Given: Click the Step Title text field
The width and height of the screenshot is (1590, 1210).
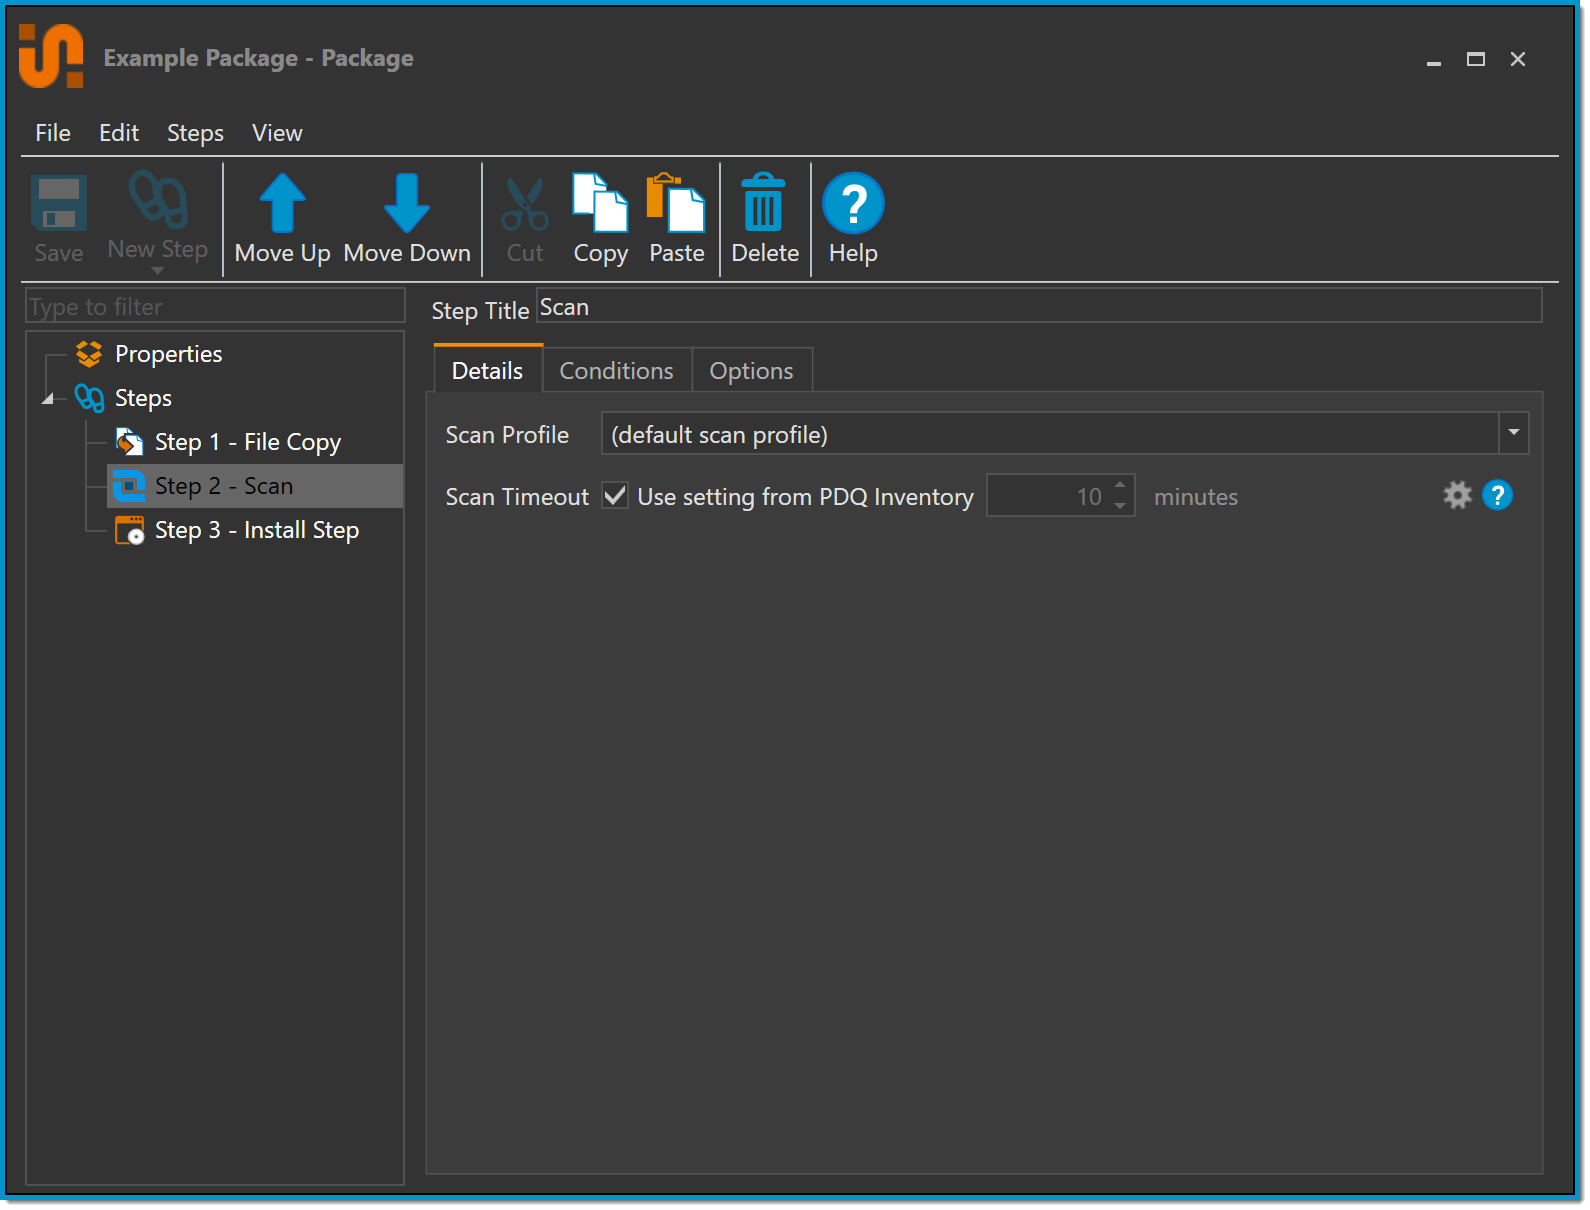Looking at the screenshot, I should (x=1040, y=306).
